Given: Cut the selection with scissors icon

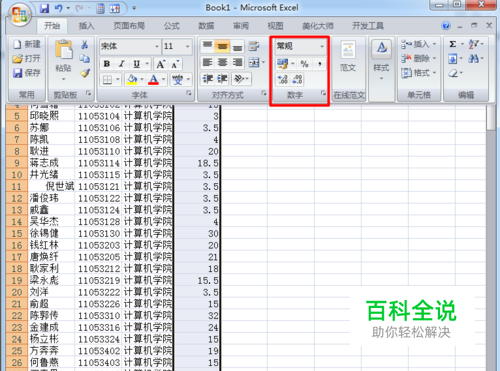Looking at the screenshot, I should point(85,44).
